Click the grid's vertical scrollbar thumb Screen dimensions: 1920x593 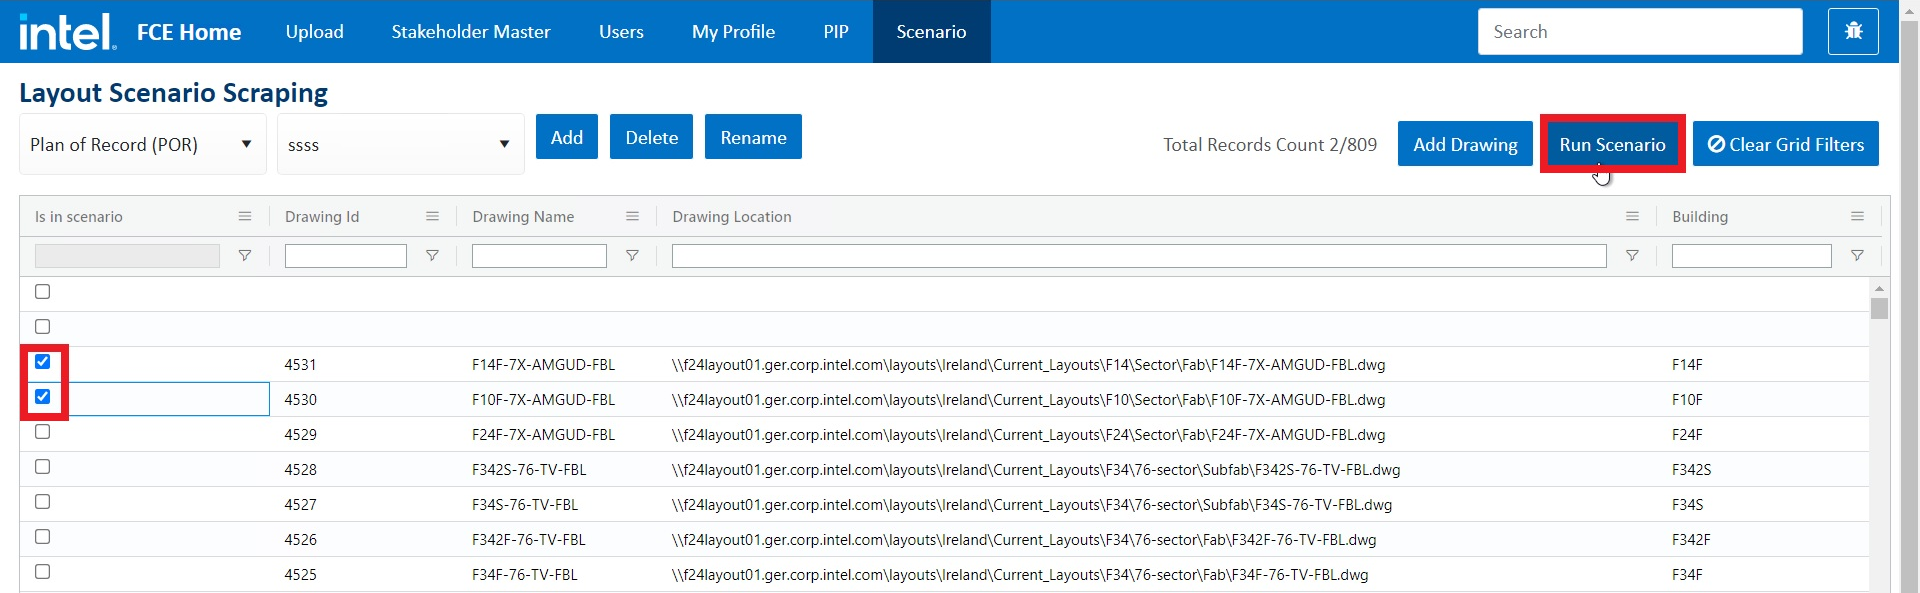(x=1879, y=309)
